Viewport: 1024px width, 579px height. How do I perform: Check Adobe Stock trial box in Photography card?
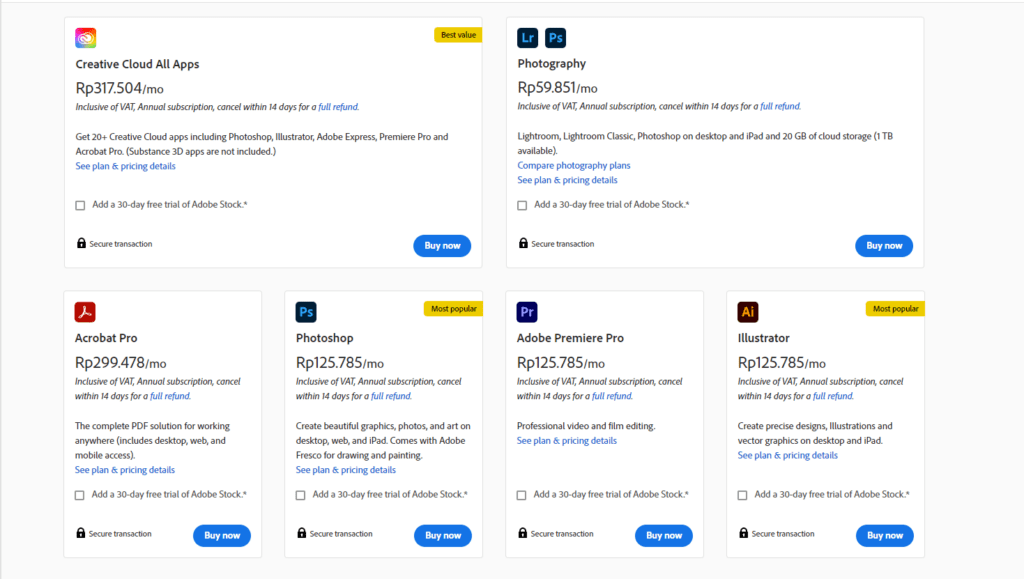point(522,205)
